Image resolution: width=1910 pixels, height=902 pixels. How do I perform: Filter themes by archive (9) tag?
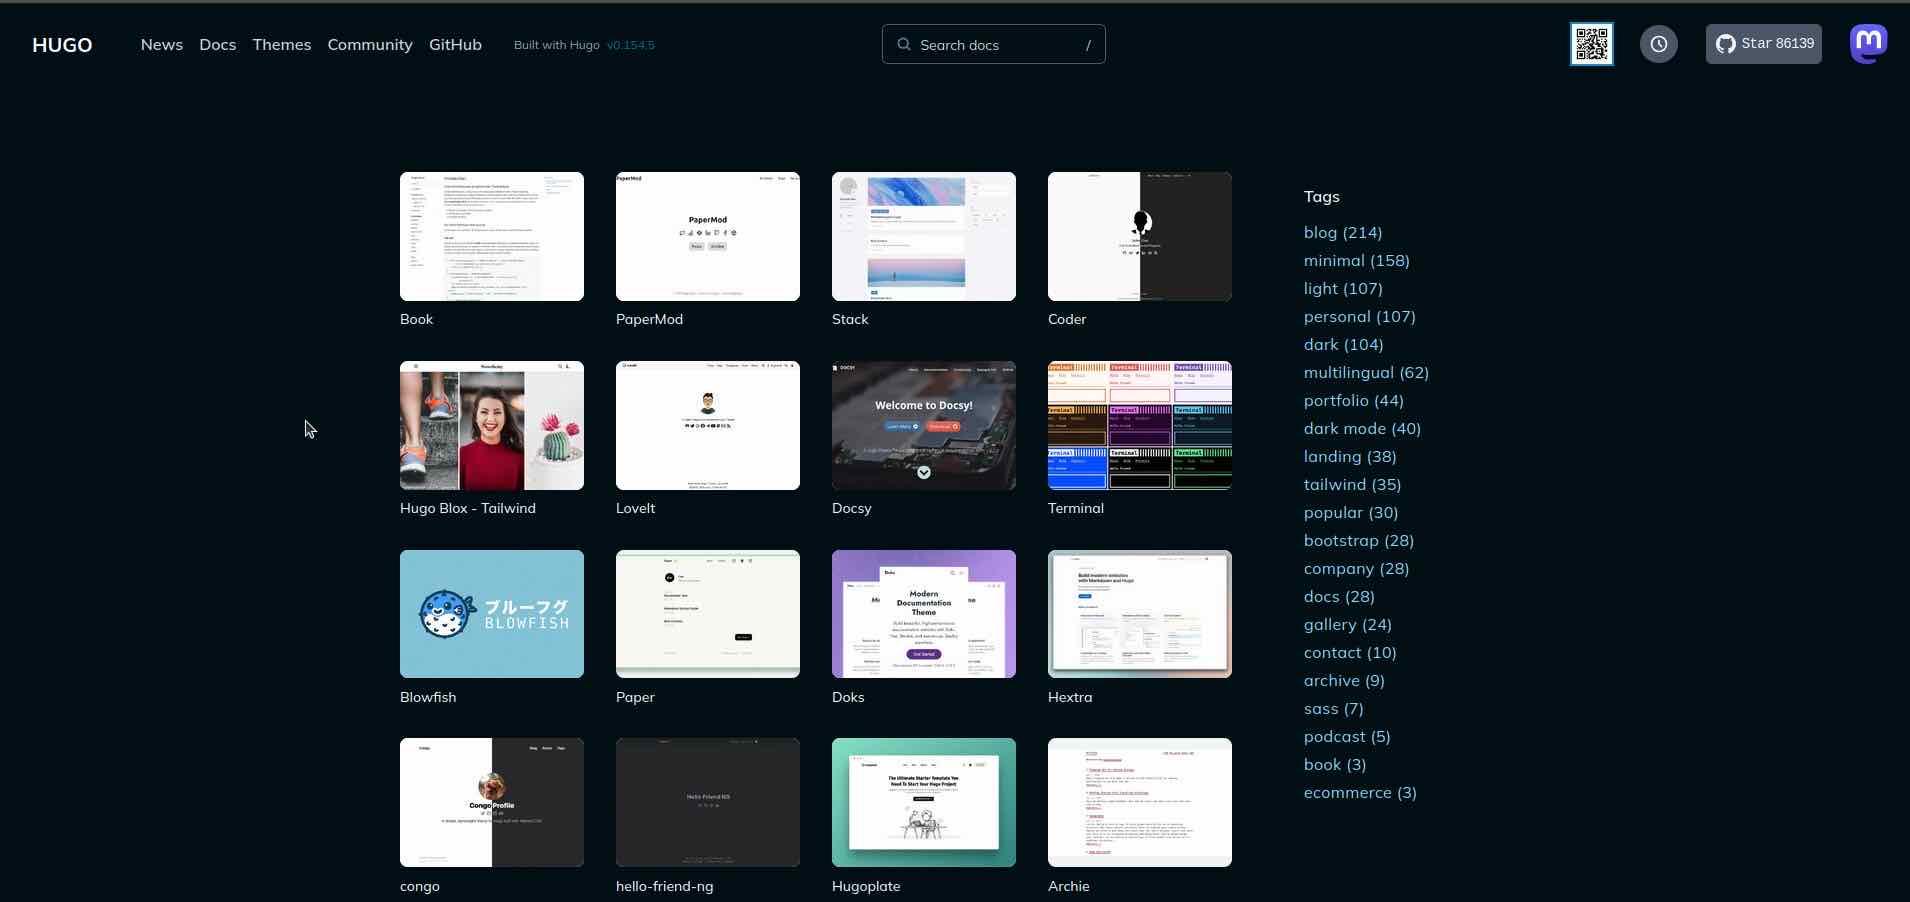point(1344,680)
